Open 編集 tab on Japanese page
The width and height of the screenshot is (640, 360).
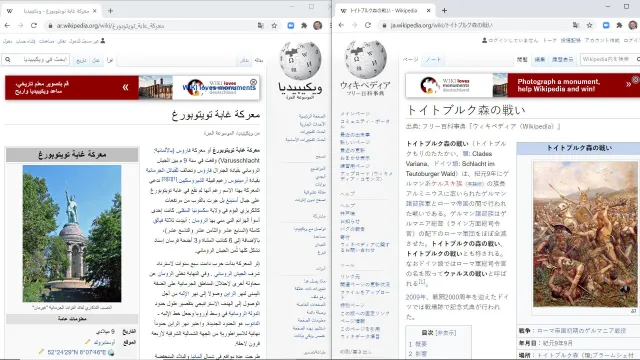(540, 60)
